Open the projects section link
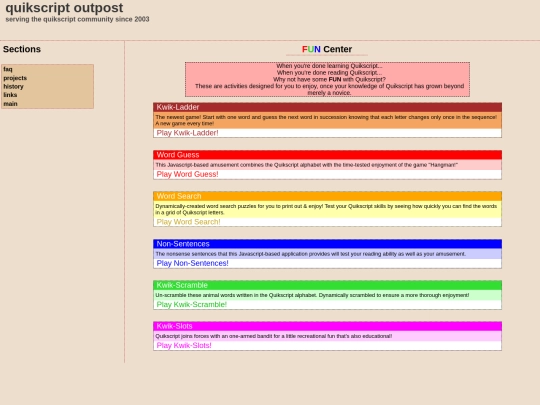The height and width of the screenshot is (405, 540). tap(15, 78)
